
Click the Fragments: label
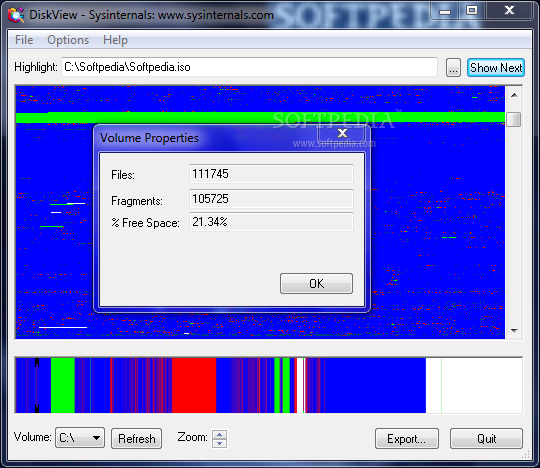tap(137, 201)
